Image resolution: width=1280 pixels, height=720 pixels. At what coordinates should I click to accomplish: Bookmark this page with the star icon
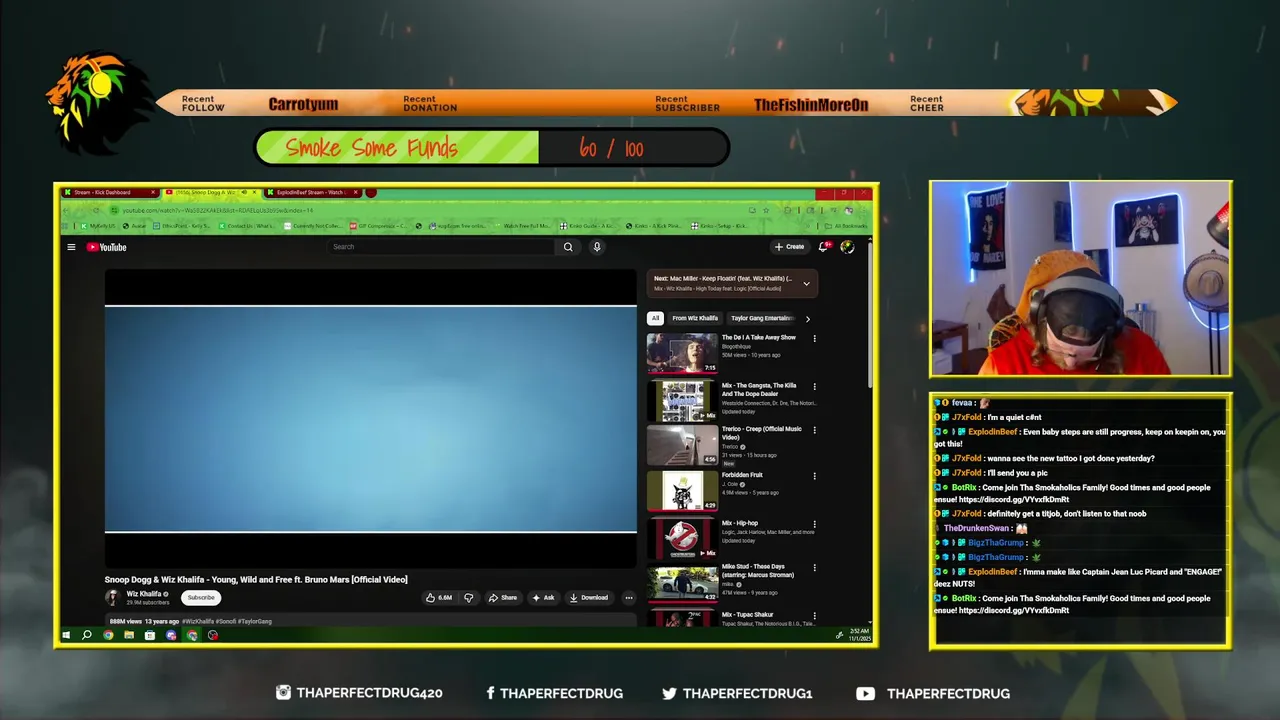766,210
